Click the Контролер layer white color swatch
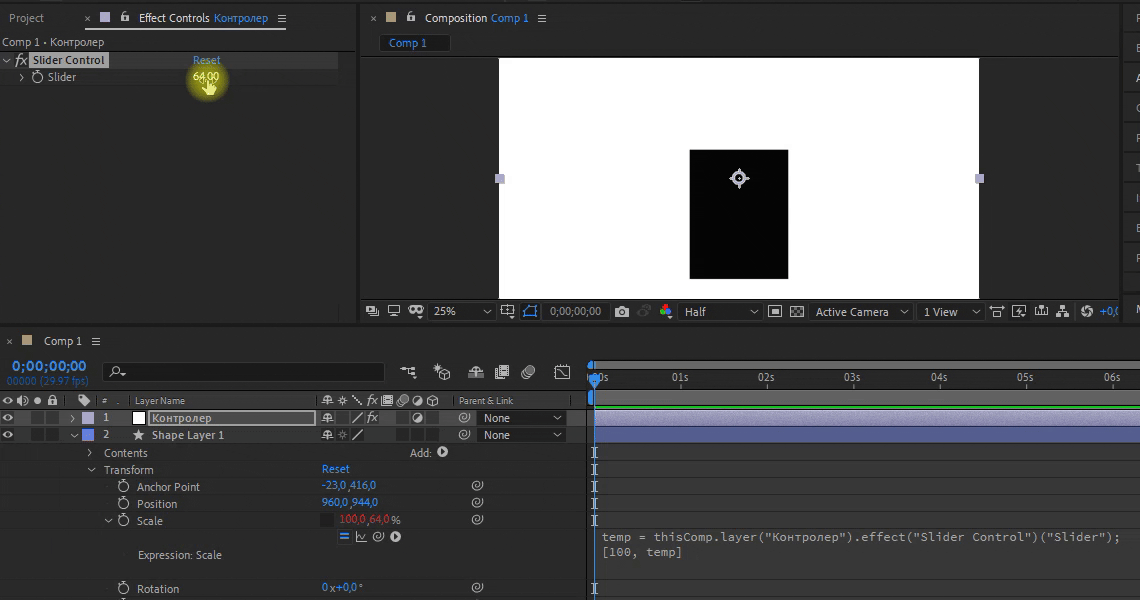Viewport: 1140px width, 600px height. (x=139, y=418)
